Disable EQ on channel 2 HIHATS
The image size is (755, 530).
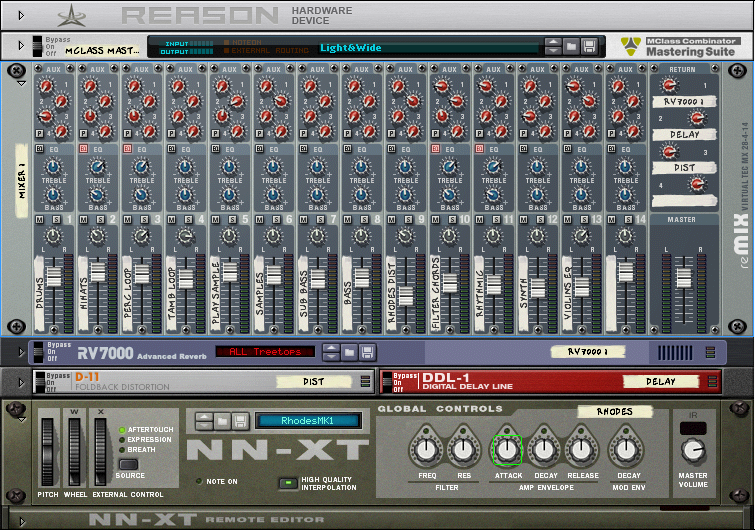[x=83, y=149]
